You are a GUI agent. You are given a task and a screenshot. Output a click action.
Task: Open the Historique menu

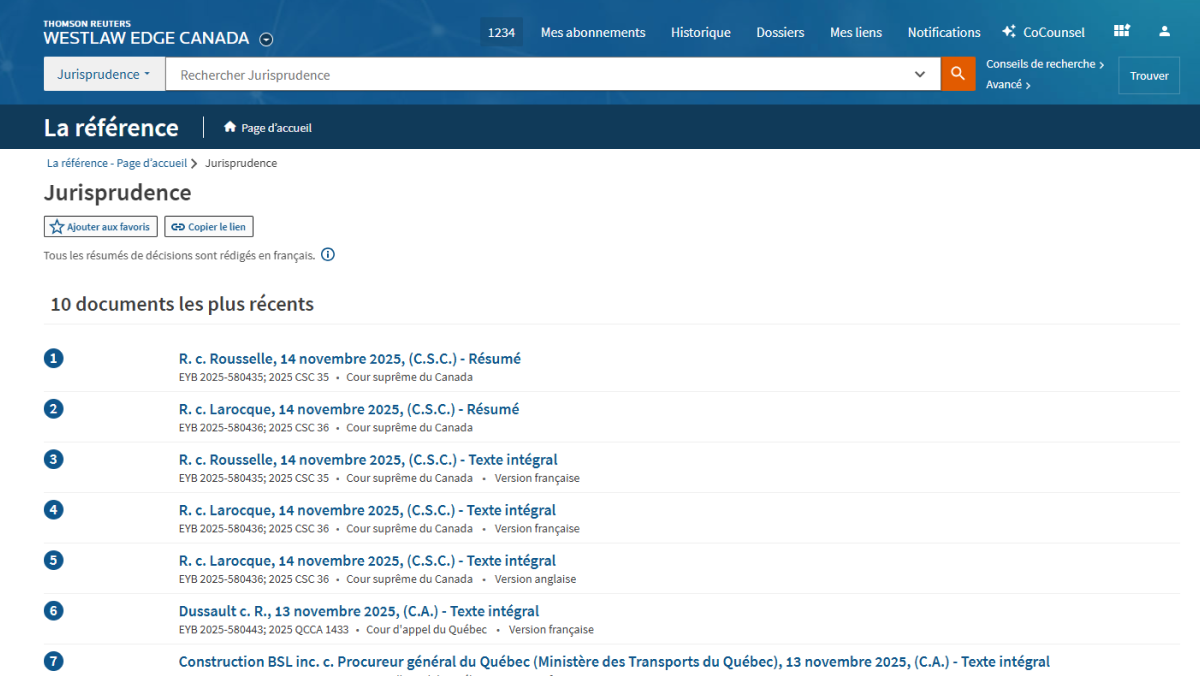700,32
